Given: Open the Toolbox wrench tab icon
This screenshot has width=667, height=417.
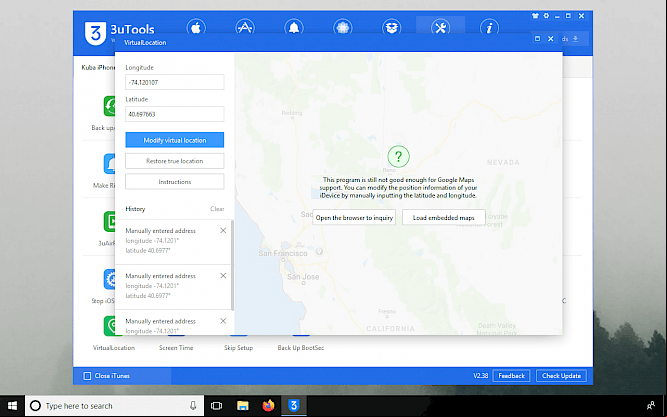Looking at the screenshot, I should click(440, 28).
